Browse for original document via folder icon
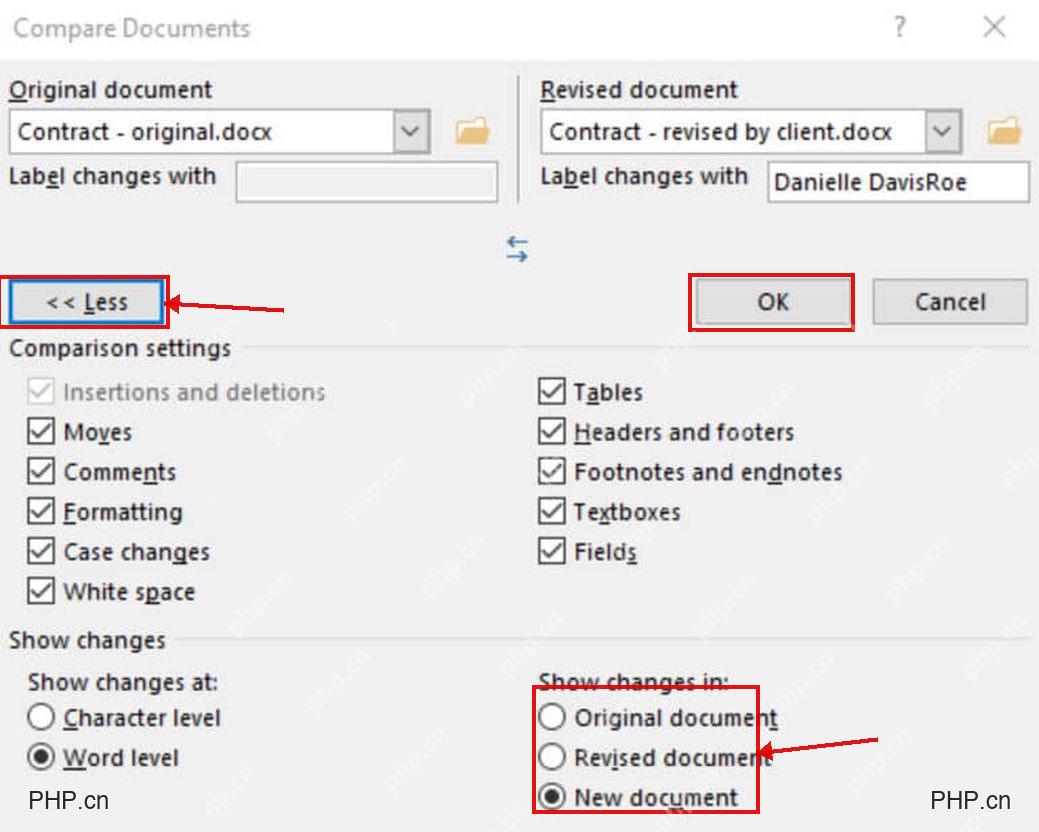This screenshot has width=1039, height=832. (472, 131)
